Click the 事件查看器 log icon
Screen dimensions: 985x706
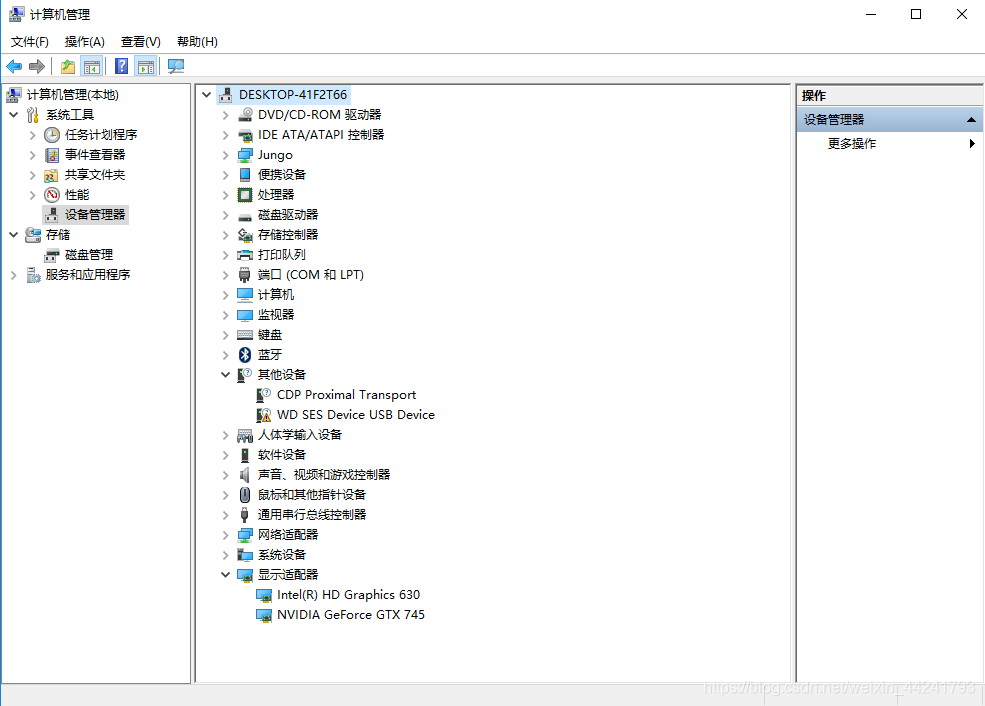pos(52,155)
